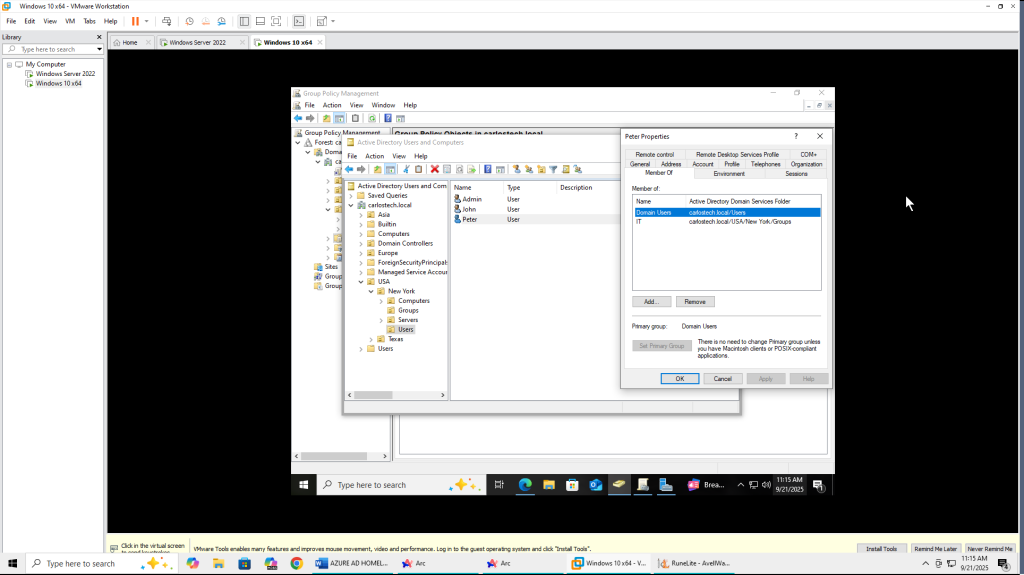Collapse the New York tree node
Image resolution: width=1024 pixels, height=575 pixels.
tap(370, 291)
